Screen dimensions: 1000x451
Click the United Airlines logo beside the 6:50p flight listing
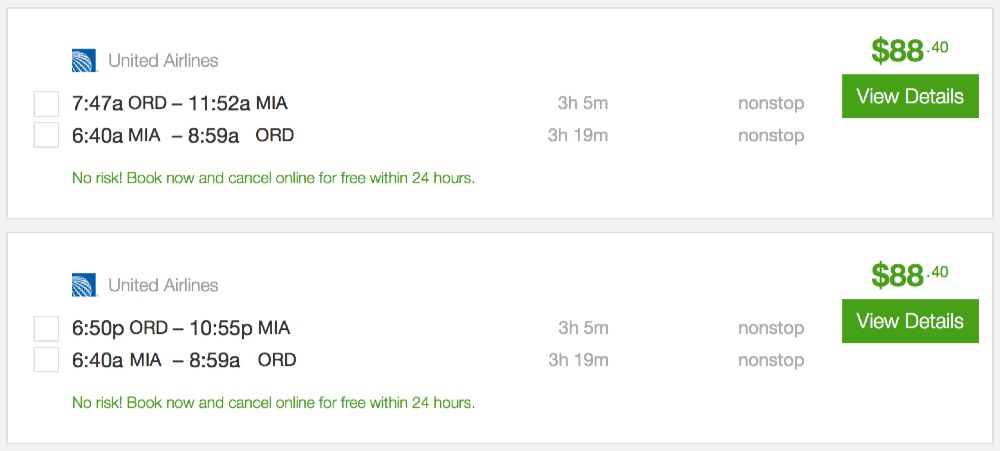pyautogui.click(x=84, y=286)
